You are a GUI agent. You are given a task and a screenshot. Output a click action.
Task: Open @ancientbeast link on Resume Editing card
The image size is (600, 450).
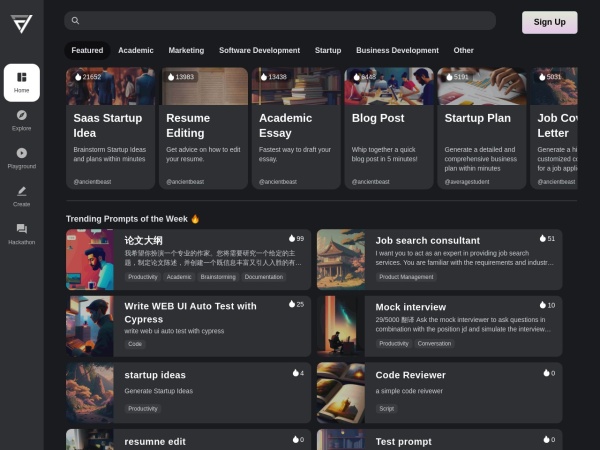[184, 182]
